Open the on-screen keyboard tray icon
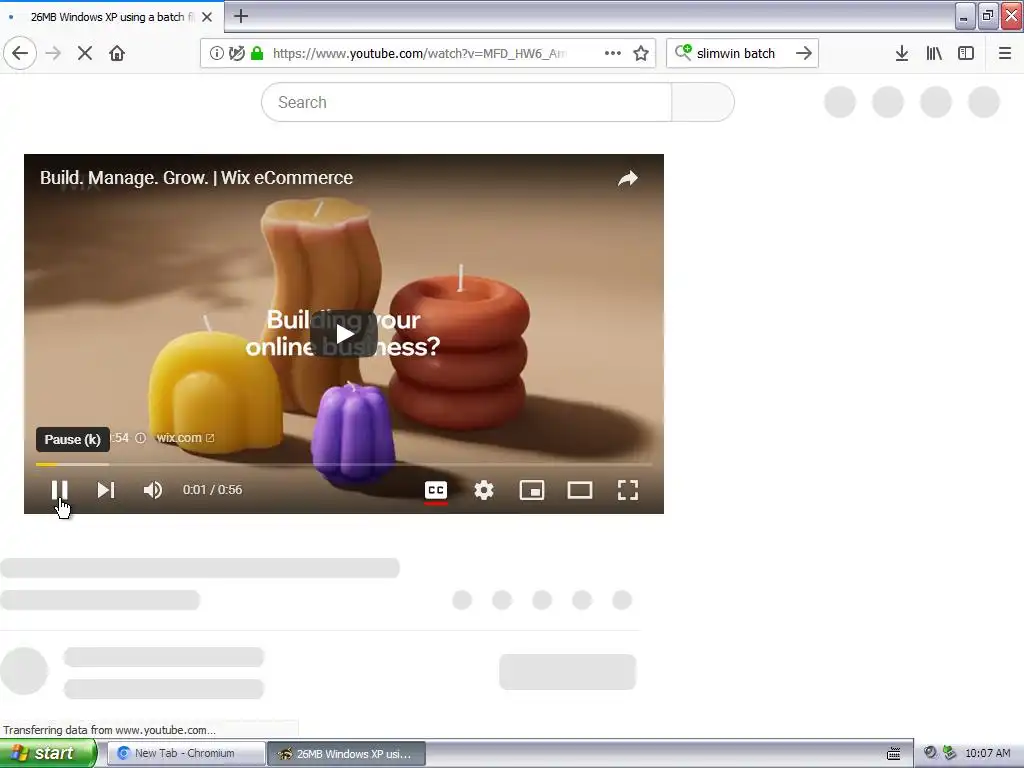The image size is (1024, 768). [894, 753]
